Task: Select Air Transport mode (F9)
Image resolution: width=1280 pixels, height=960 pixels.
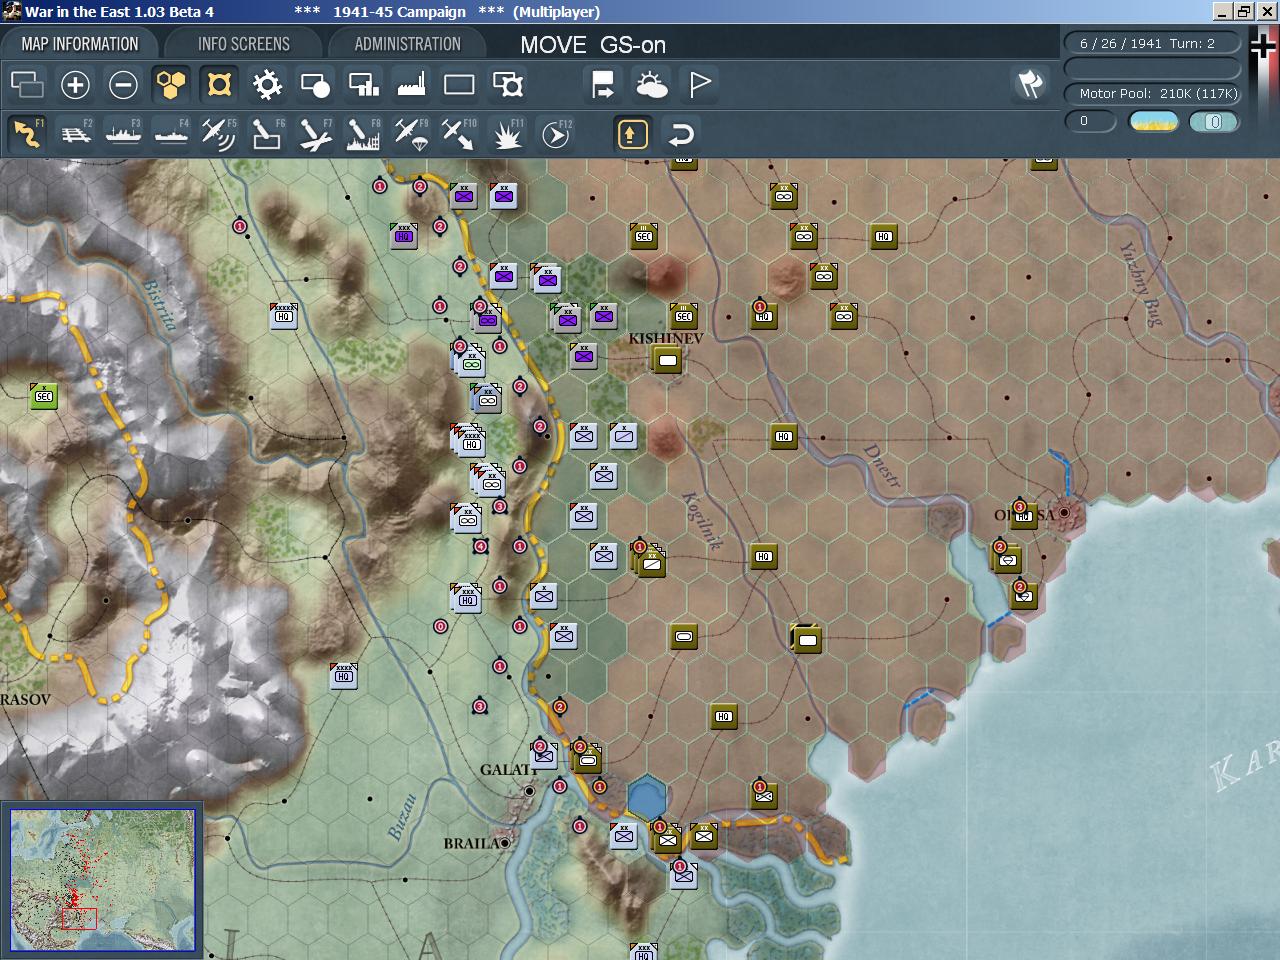Action: pos(411,134)
